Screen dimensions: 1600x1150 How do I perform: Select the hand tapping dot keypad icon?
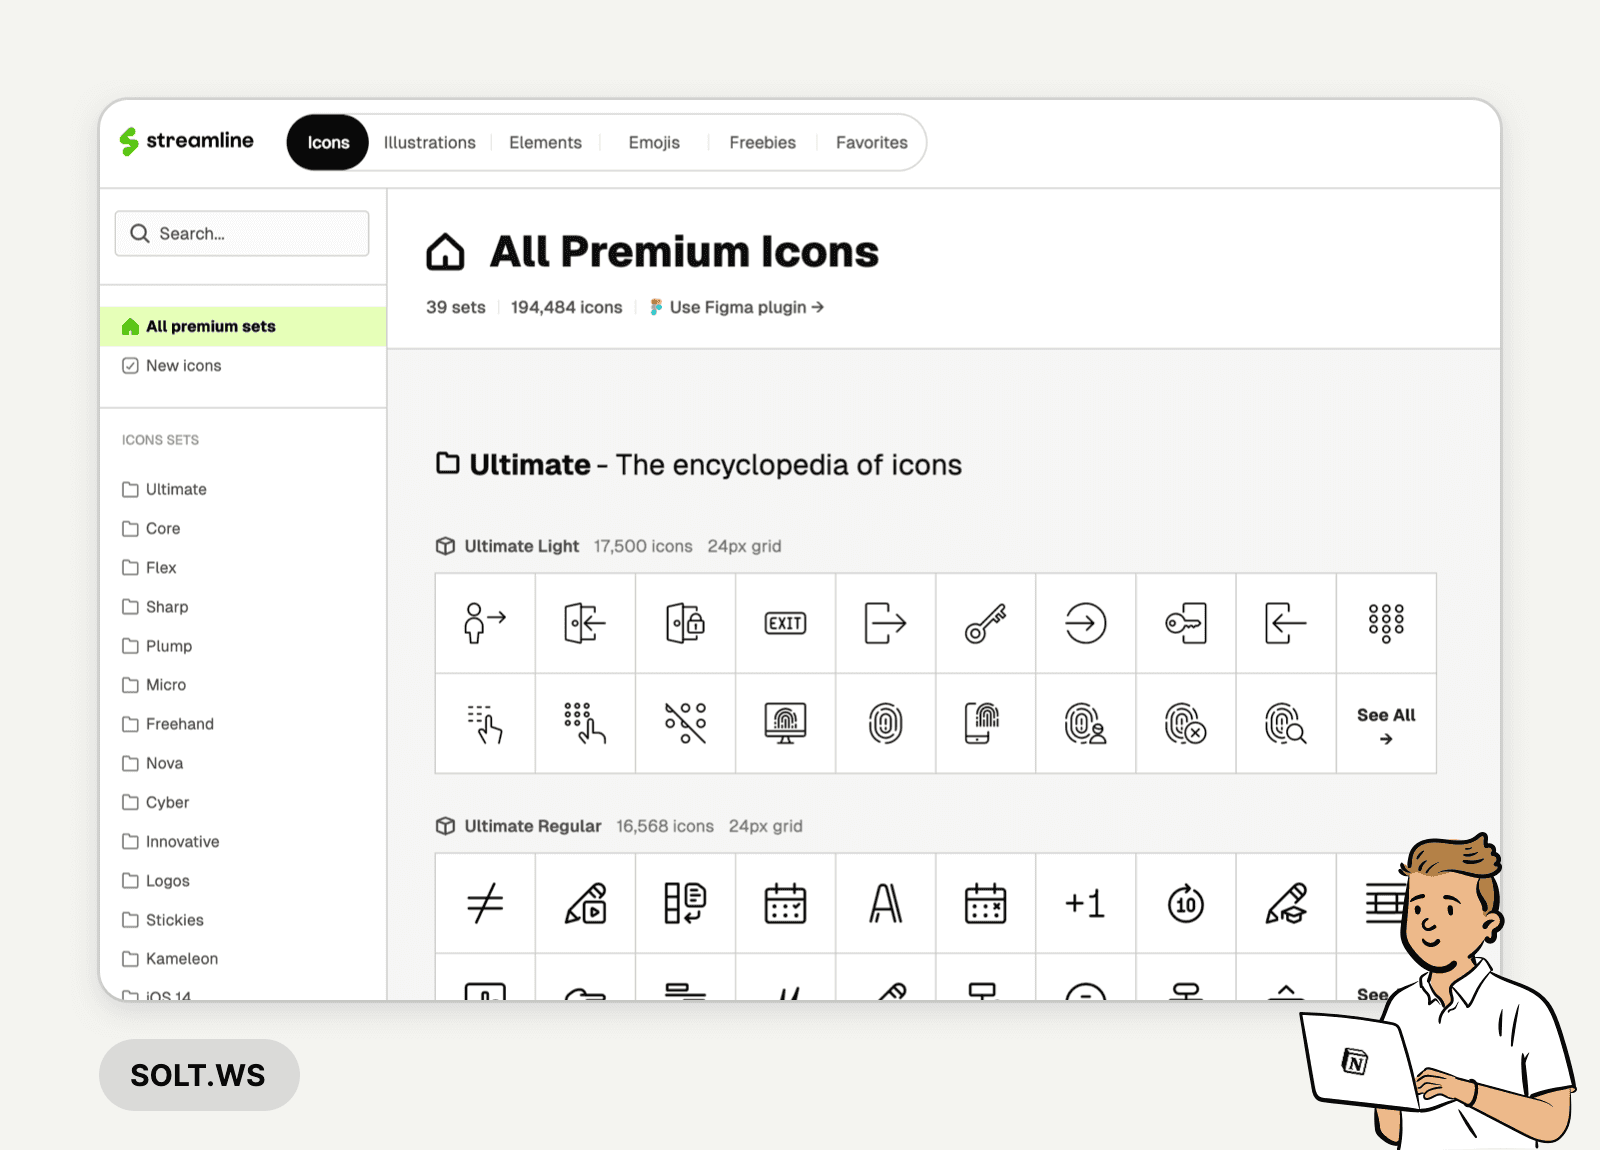(585, 723)
